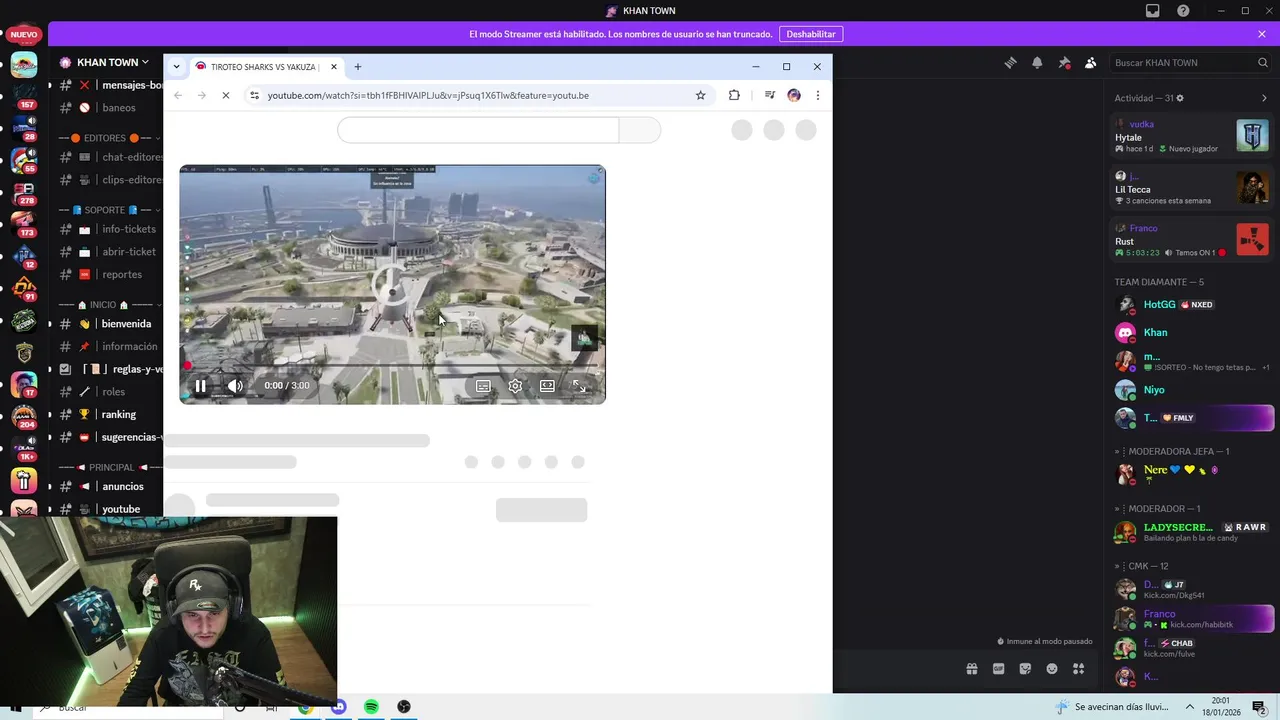Toggle subtitles on the video player

[483, 386]
